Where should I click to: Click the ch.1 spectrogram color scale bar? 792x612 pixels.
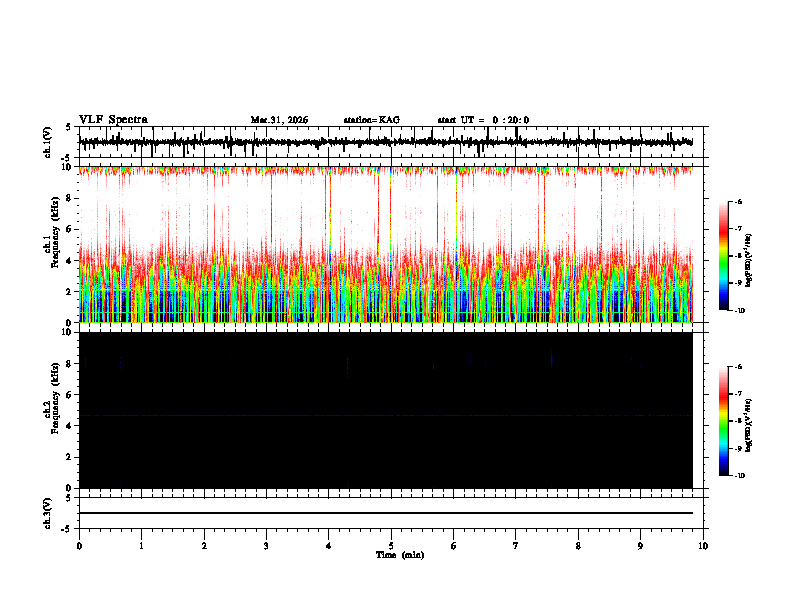click(724, 256)
